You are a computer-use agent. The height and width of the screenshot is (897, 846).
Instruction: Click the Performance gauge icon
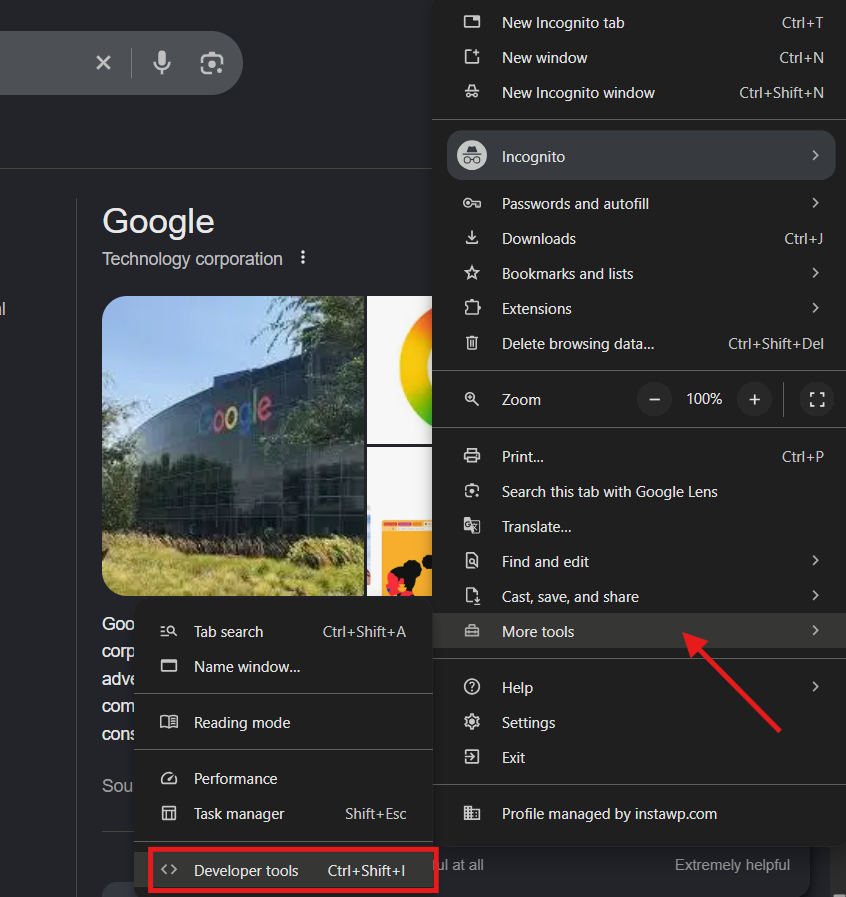[169, 778]
